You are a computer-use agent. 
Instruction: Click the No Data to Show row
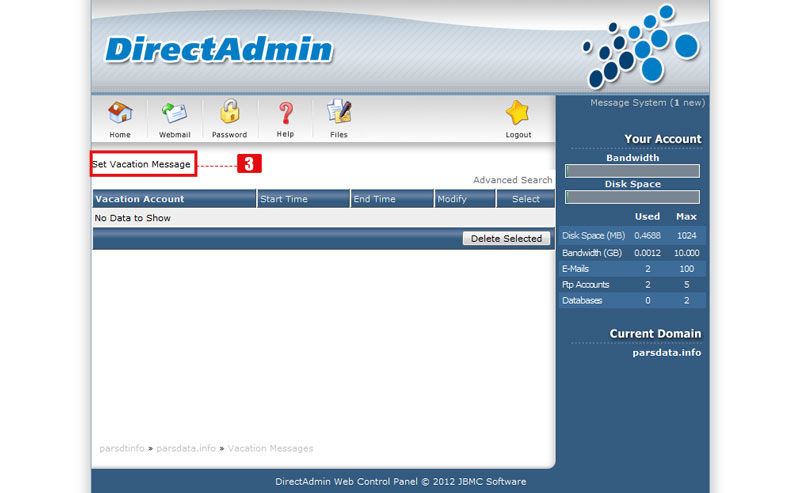(323, 218)
